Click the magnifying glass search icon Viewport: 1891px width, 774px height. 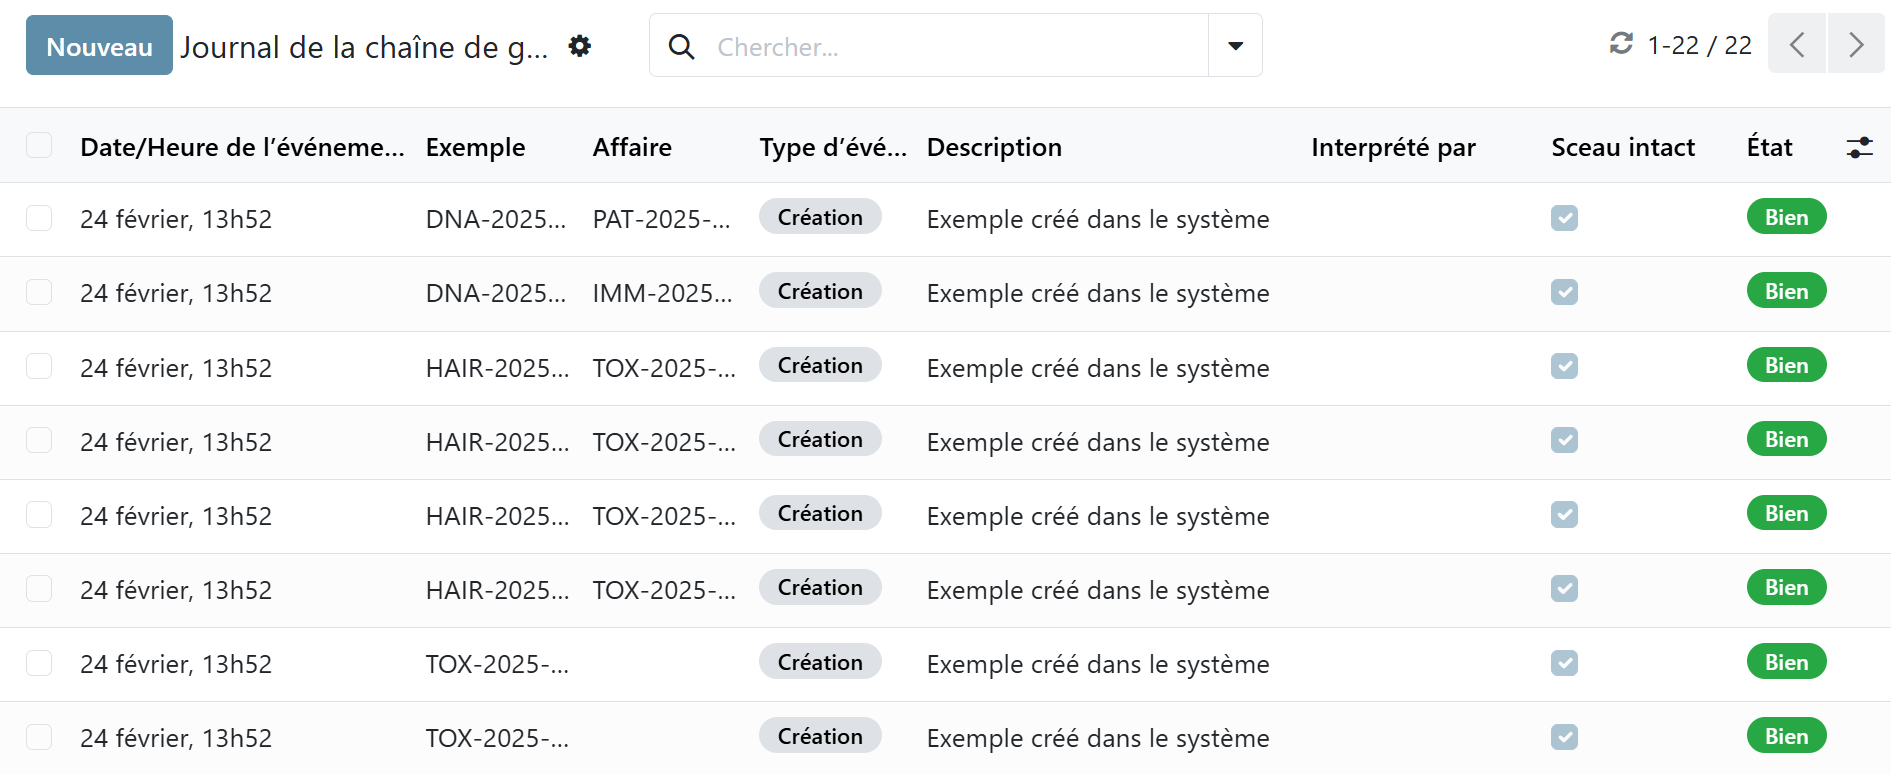(681, 46)
